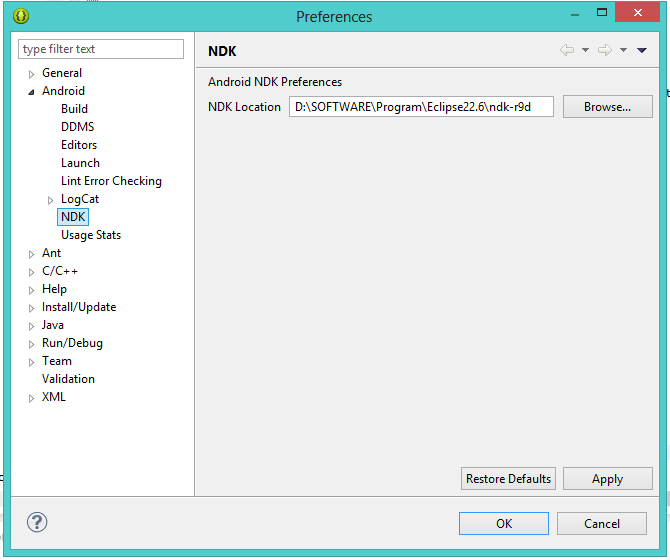The image size is (670, 560).
Task: Click the type filter text field
Action: click(101, 49)
